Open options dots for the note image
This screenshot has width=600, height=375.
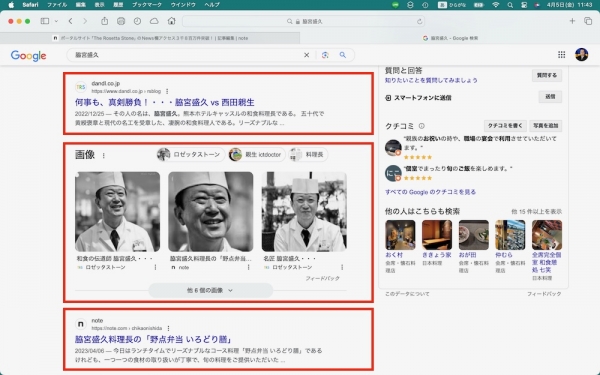point(249,267)
